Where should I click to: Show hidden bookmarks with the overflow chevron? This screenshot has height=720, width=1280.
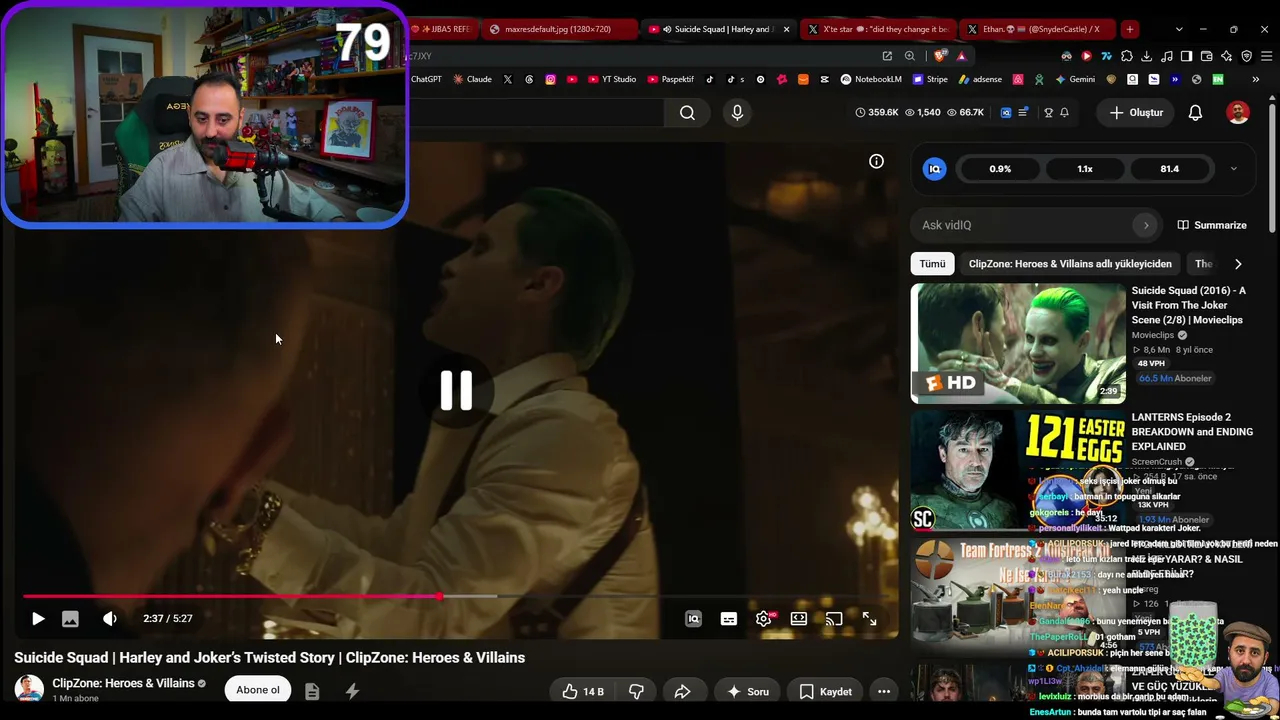coord(1256,79)
